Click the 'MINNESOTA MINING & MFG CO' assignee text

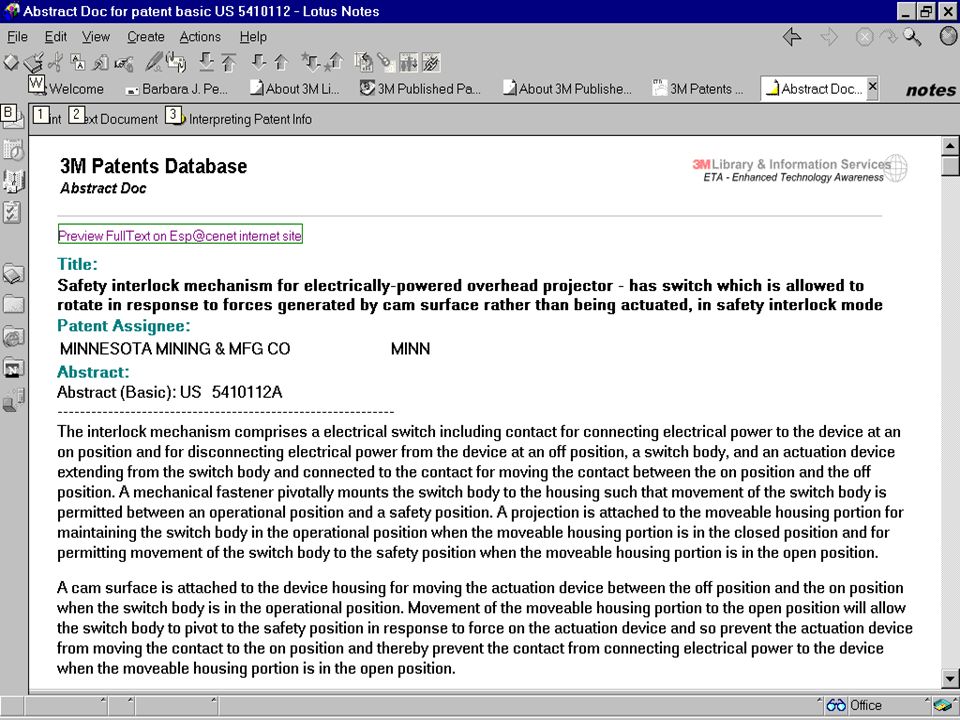pyautogui.click(x=175, y=349)
